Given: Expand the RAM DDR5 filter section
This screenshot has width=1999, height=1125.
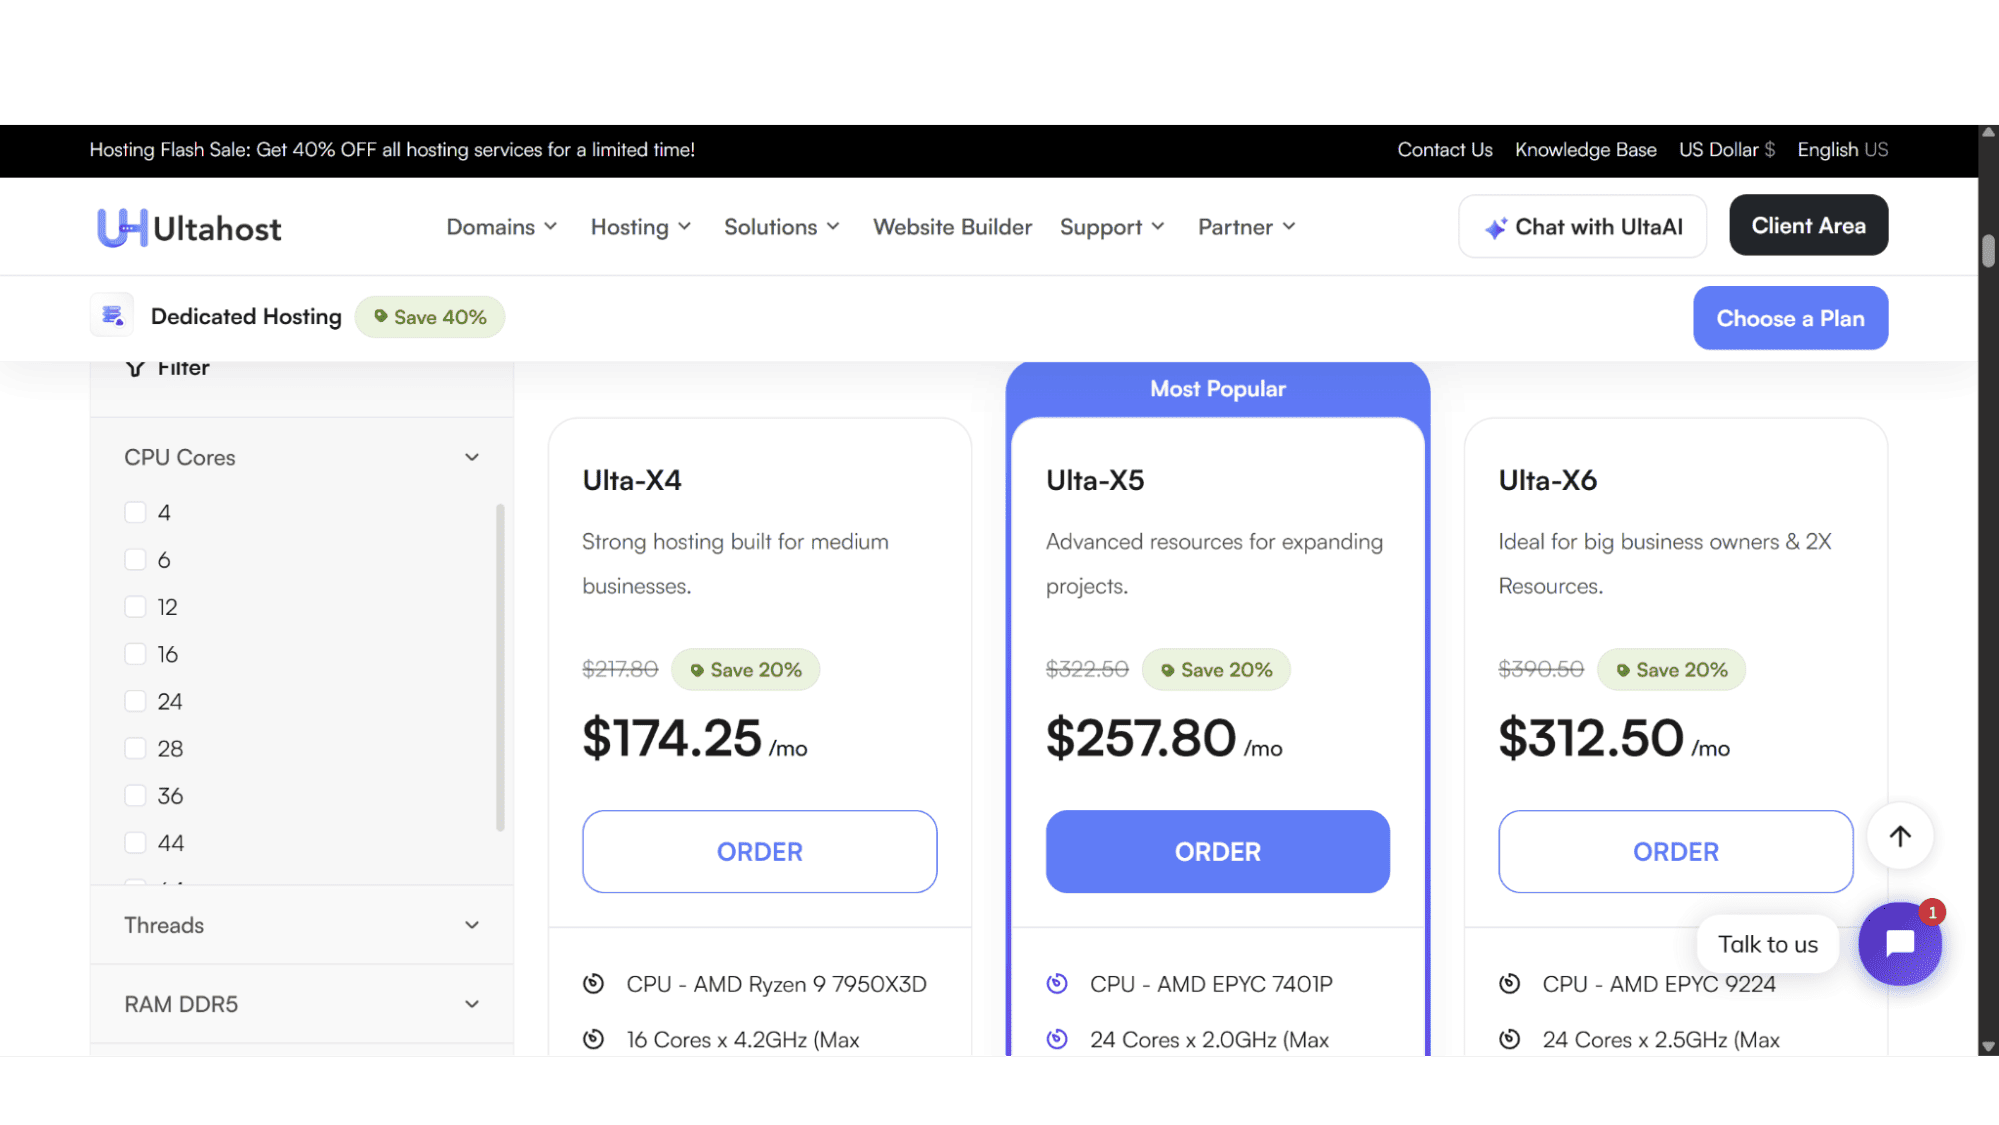Looking at the screenshot, I should coord(301,1004).
